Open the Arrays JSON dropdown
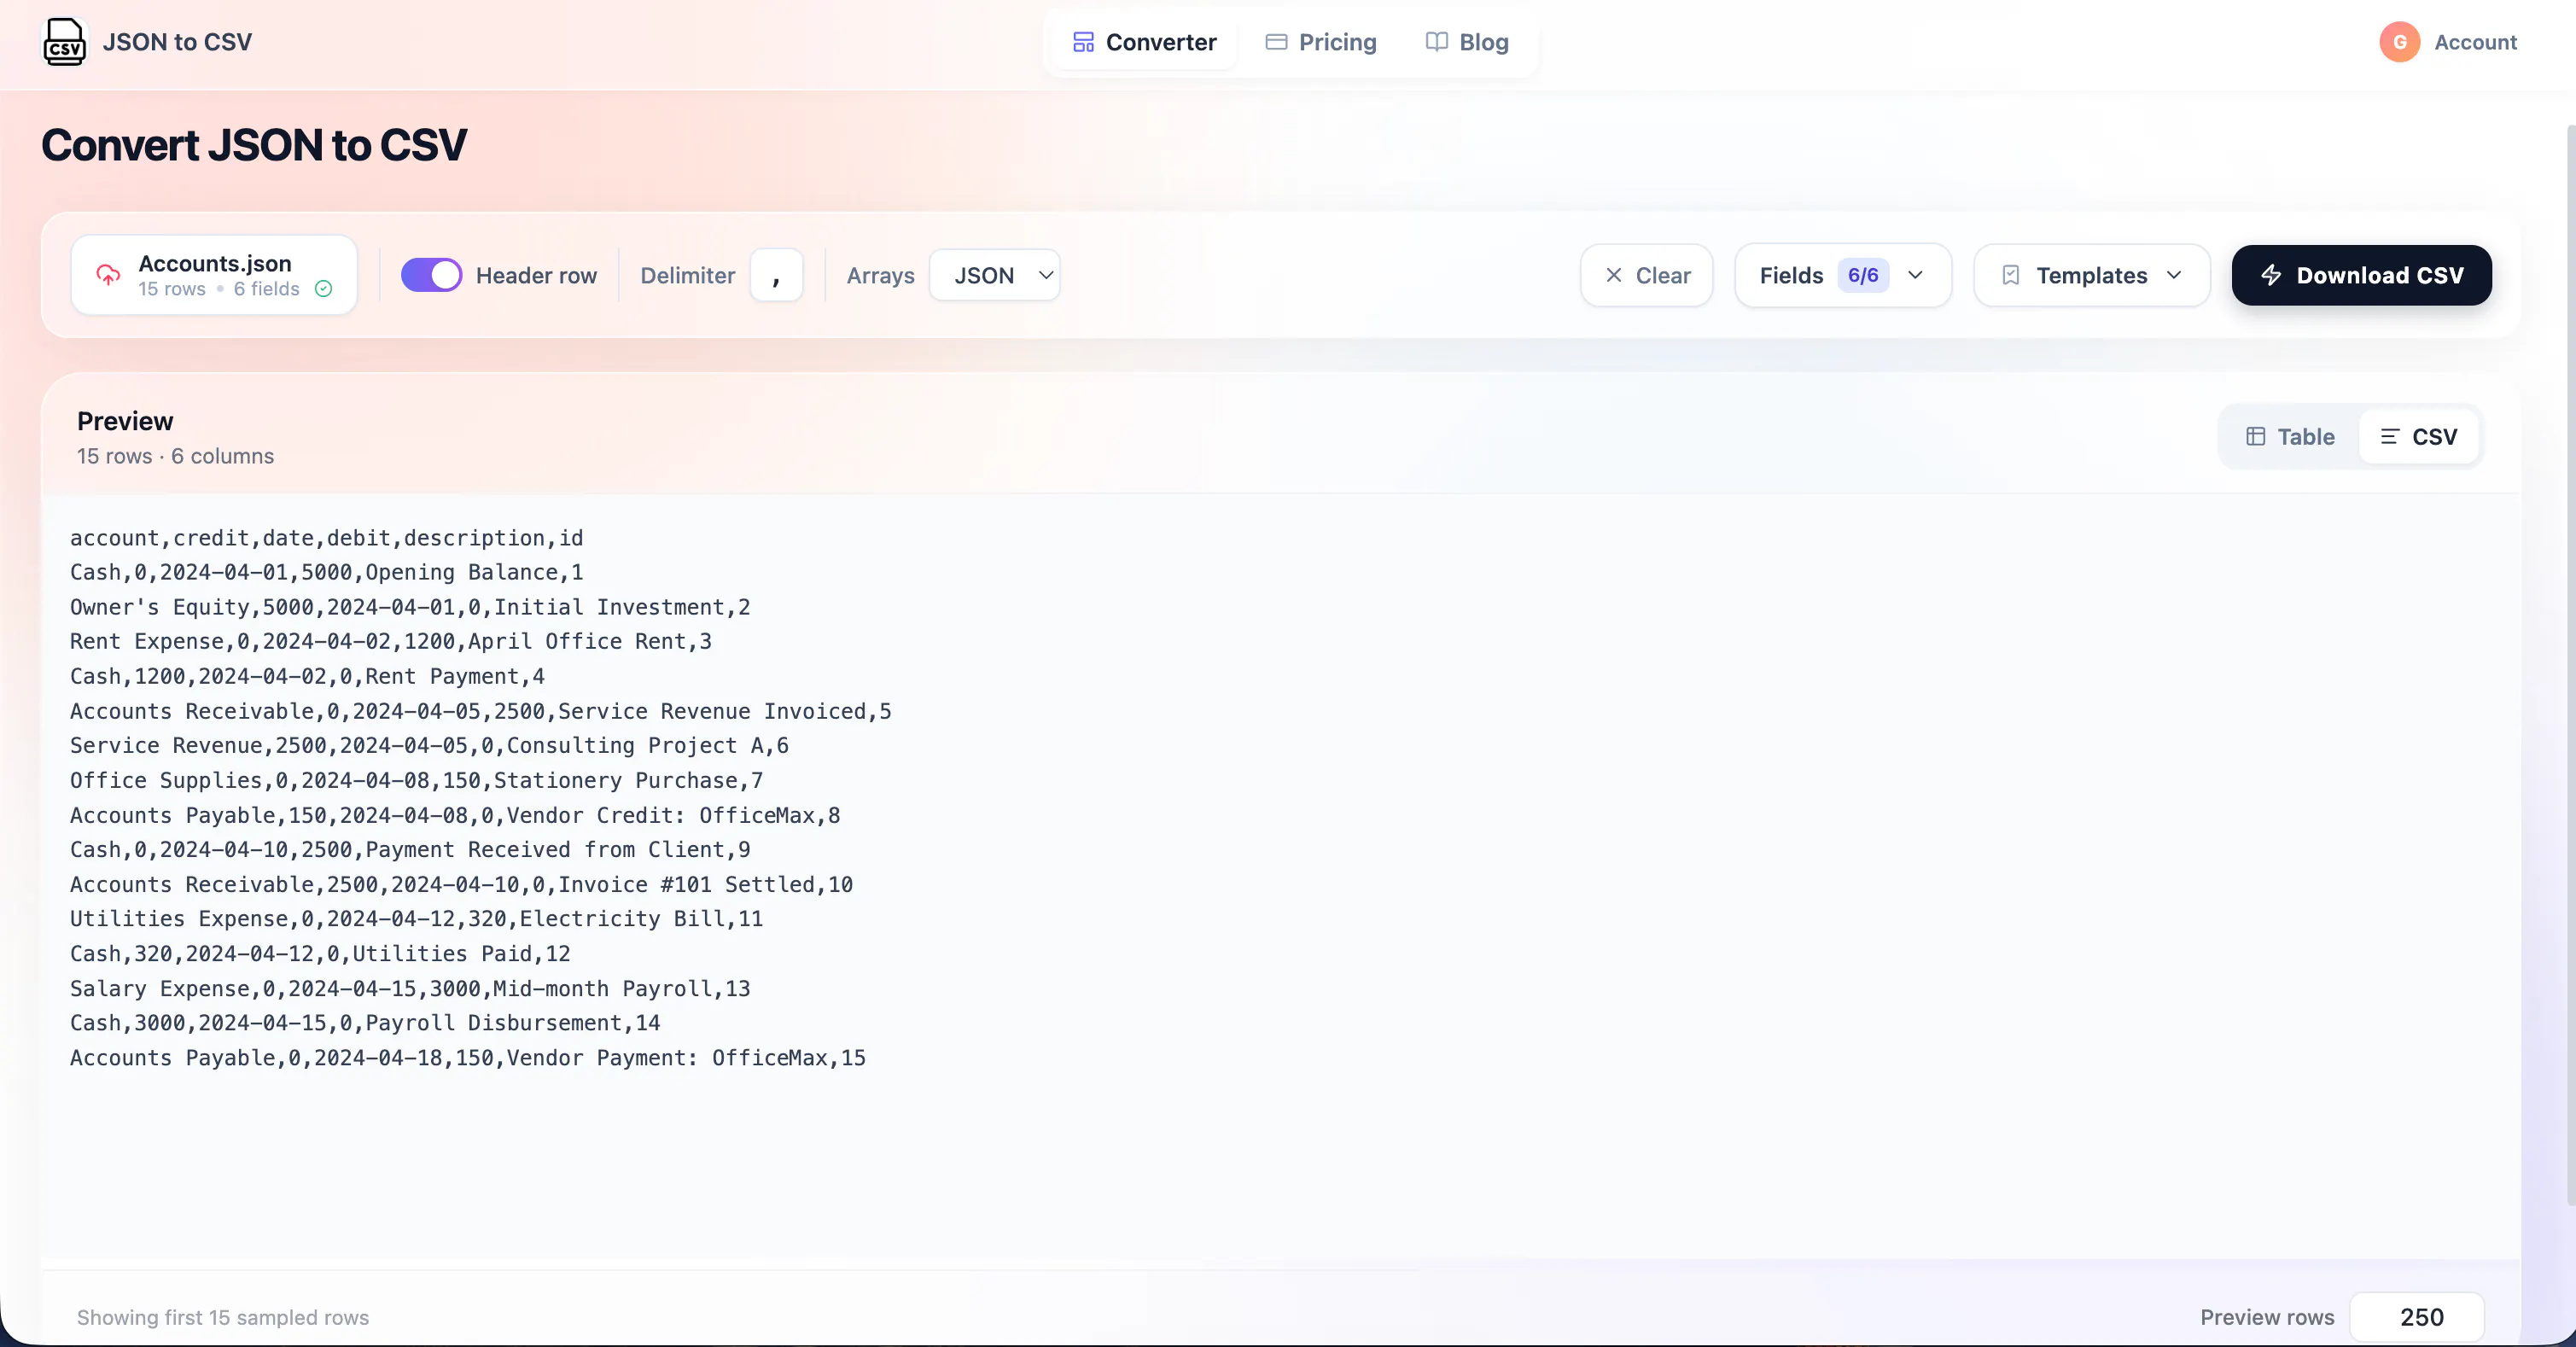 point(994,275)
